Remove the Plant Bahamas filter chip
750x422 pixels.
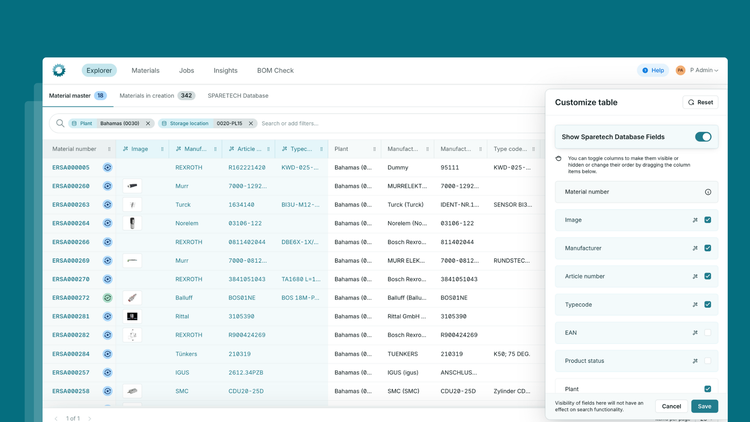click(x=148, y=123)
